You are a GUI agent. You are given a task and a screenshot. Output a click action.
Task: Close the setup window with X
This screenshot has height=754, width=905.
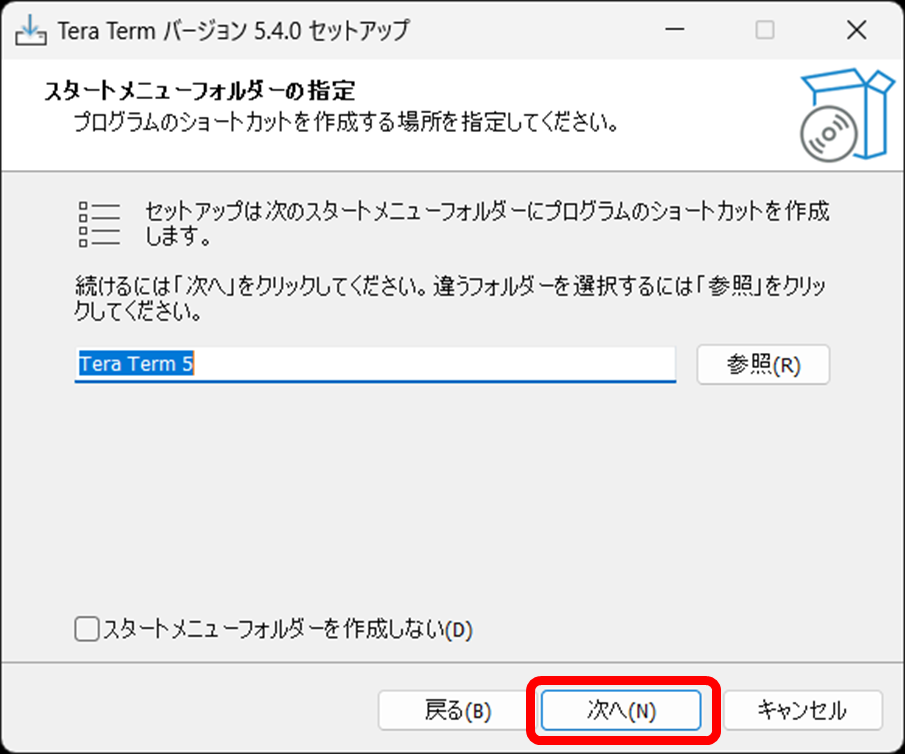pyautogui.click(x=857, y=29)
